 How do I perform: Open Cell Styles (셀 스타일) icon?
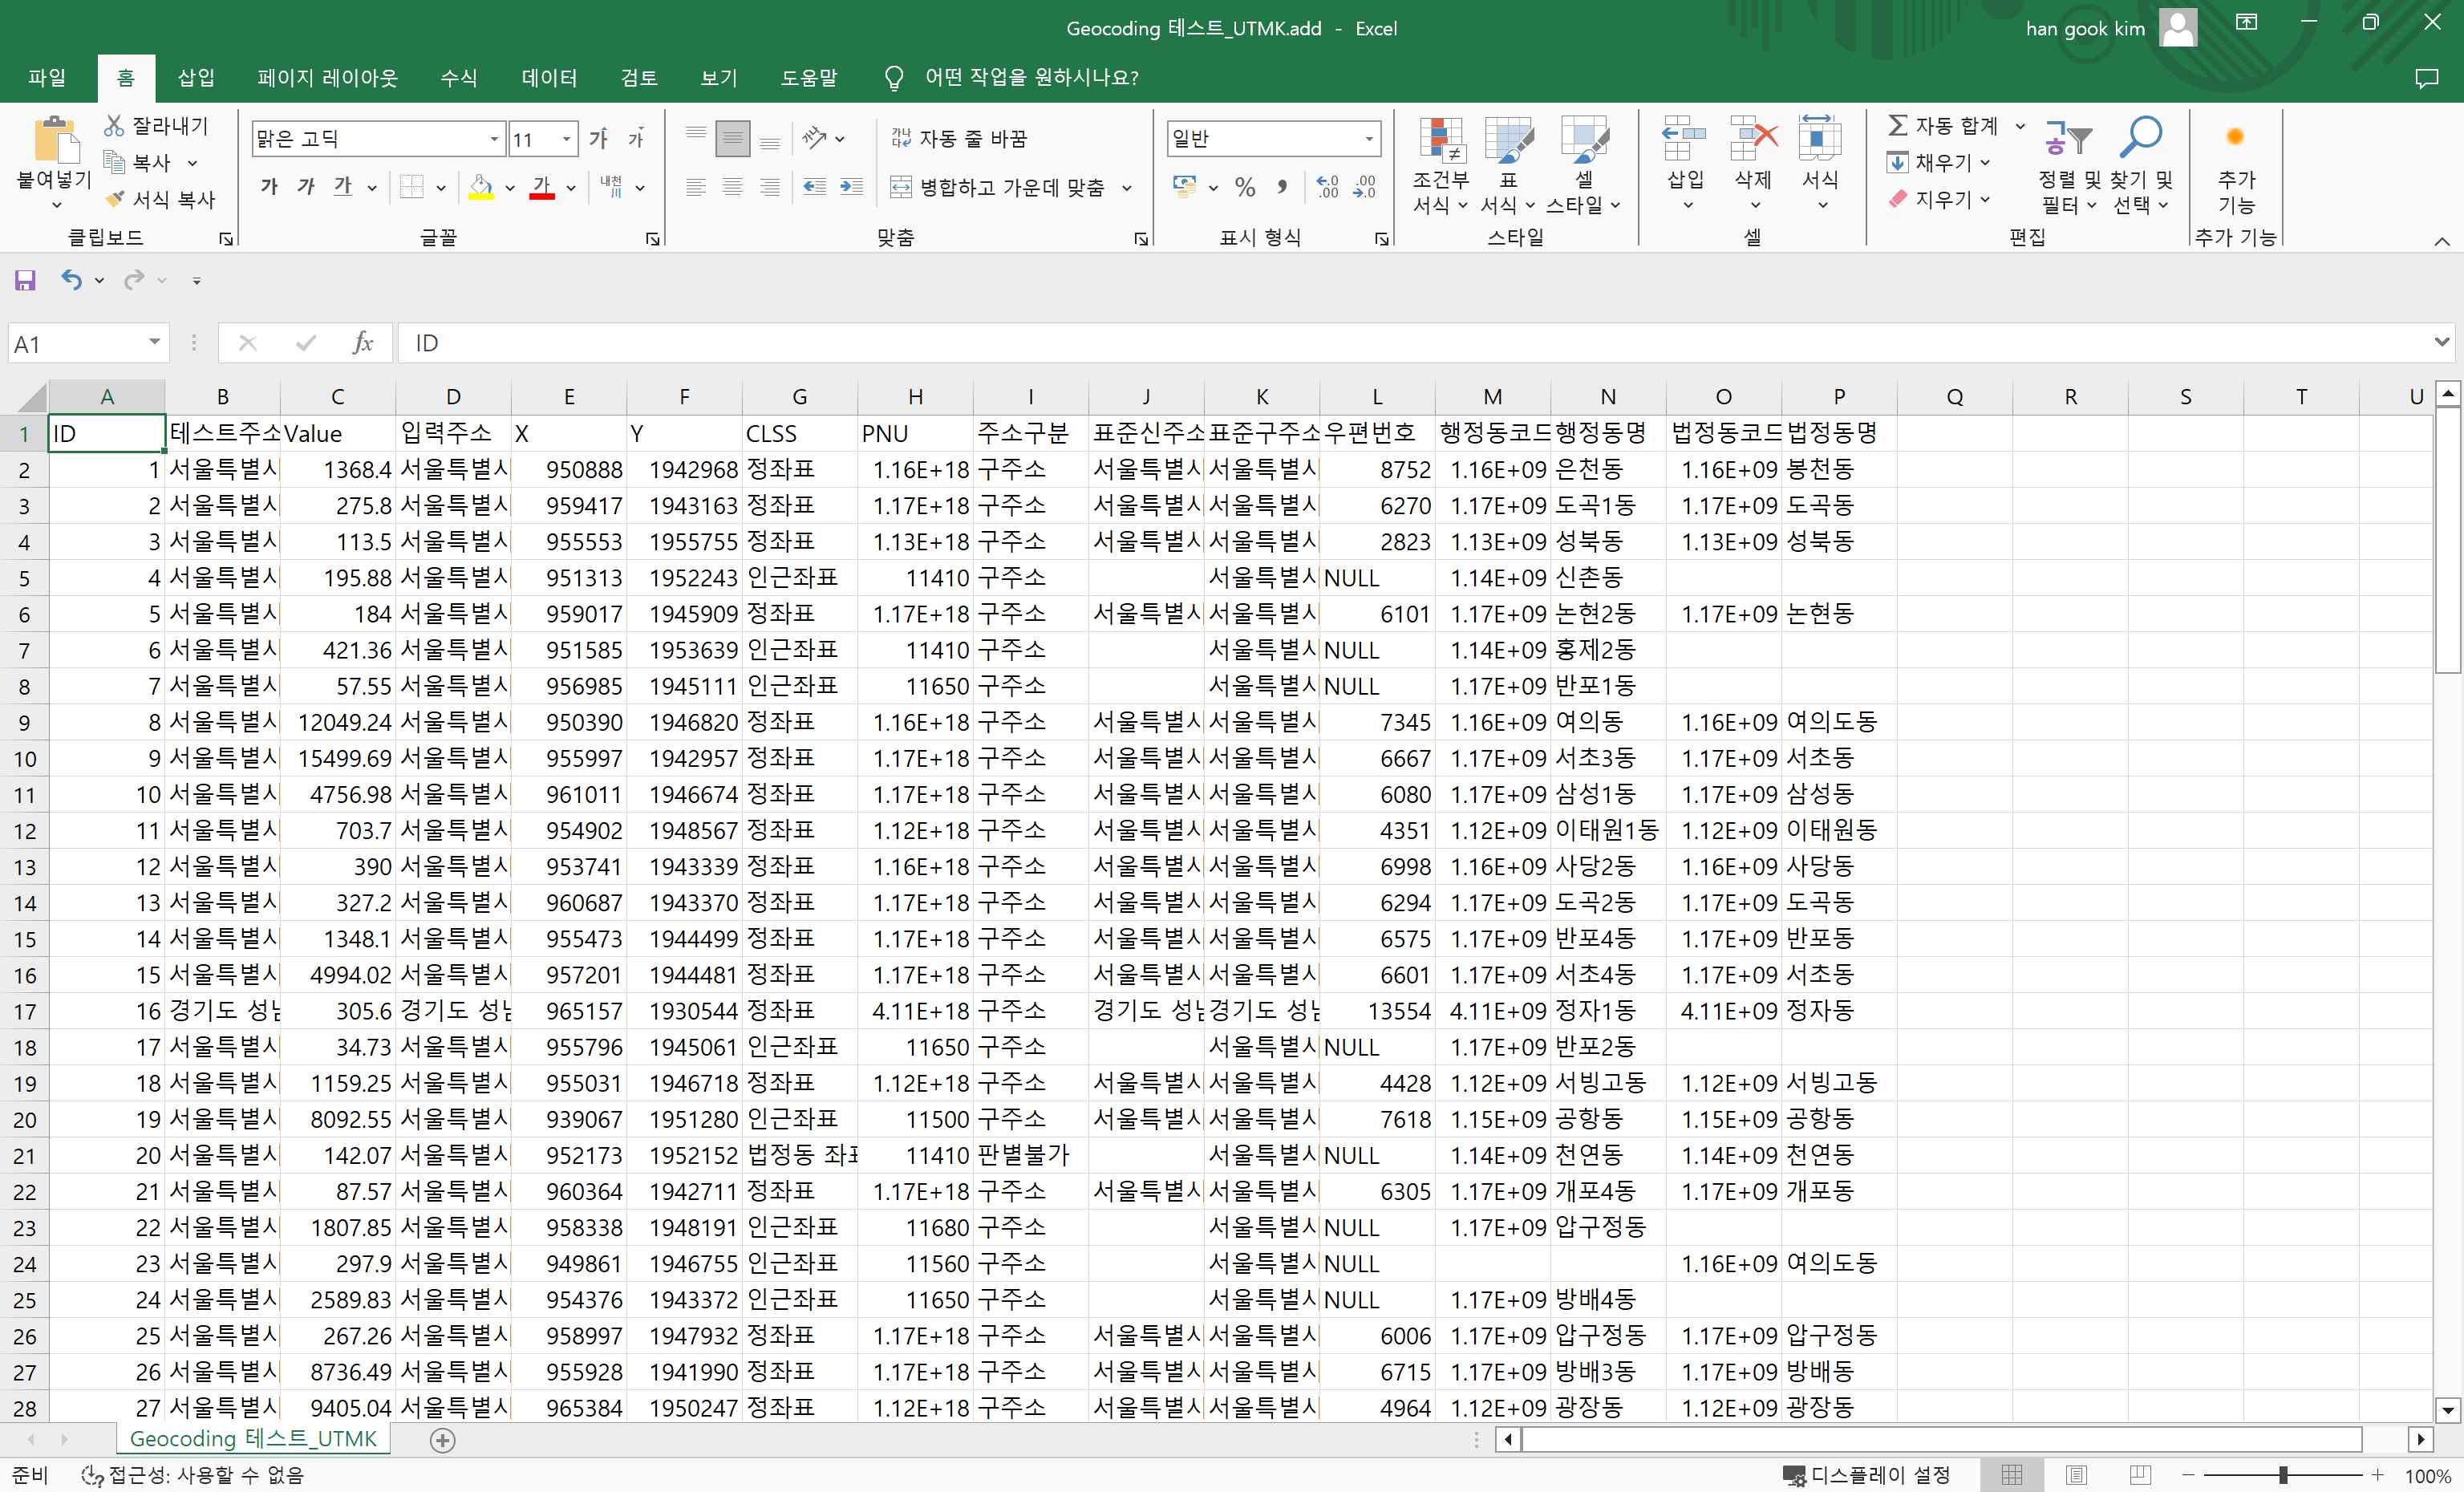coord(1584,140)
